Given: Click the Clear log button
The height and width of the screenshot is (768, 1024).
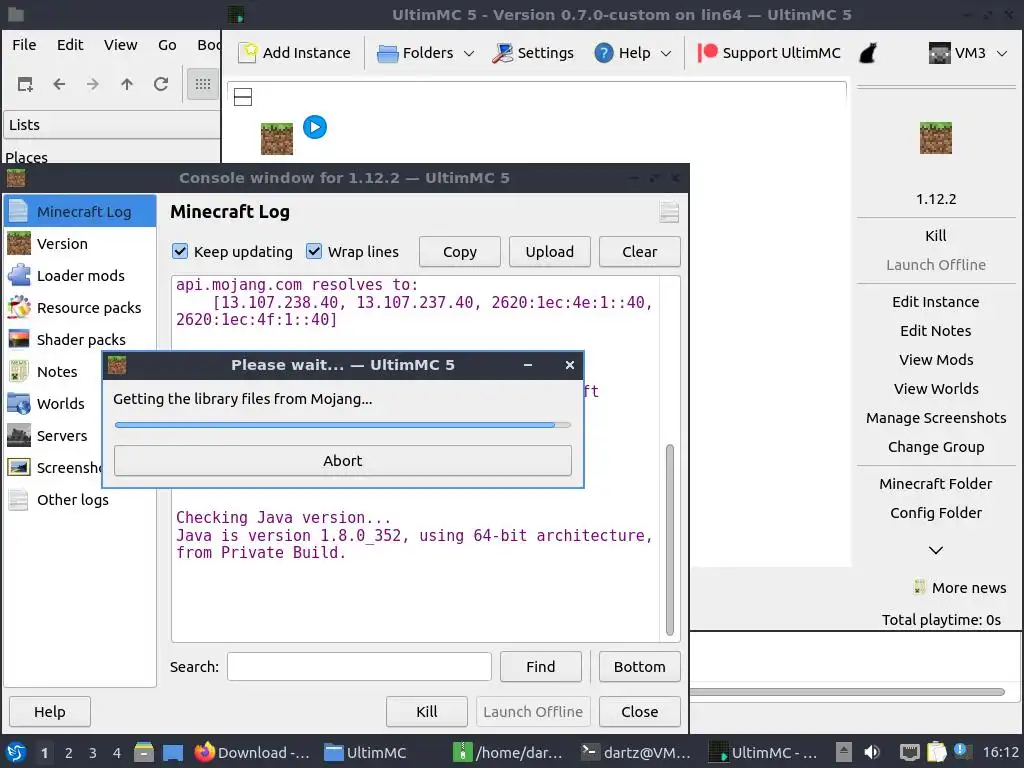Looking at the screenshot, I should [x=639, y=252].
